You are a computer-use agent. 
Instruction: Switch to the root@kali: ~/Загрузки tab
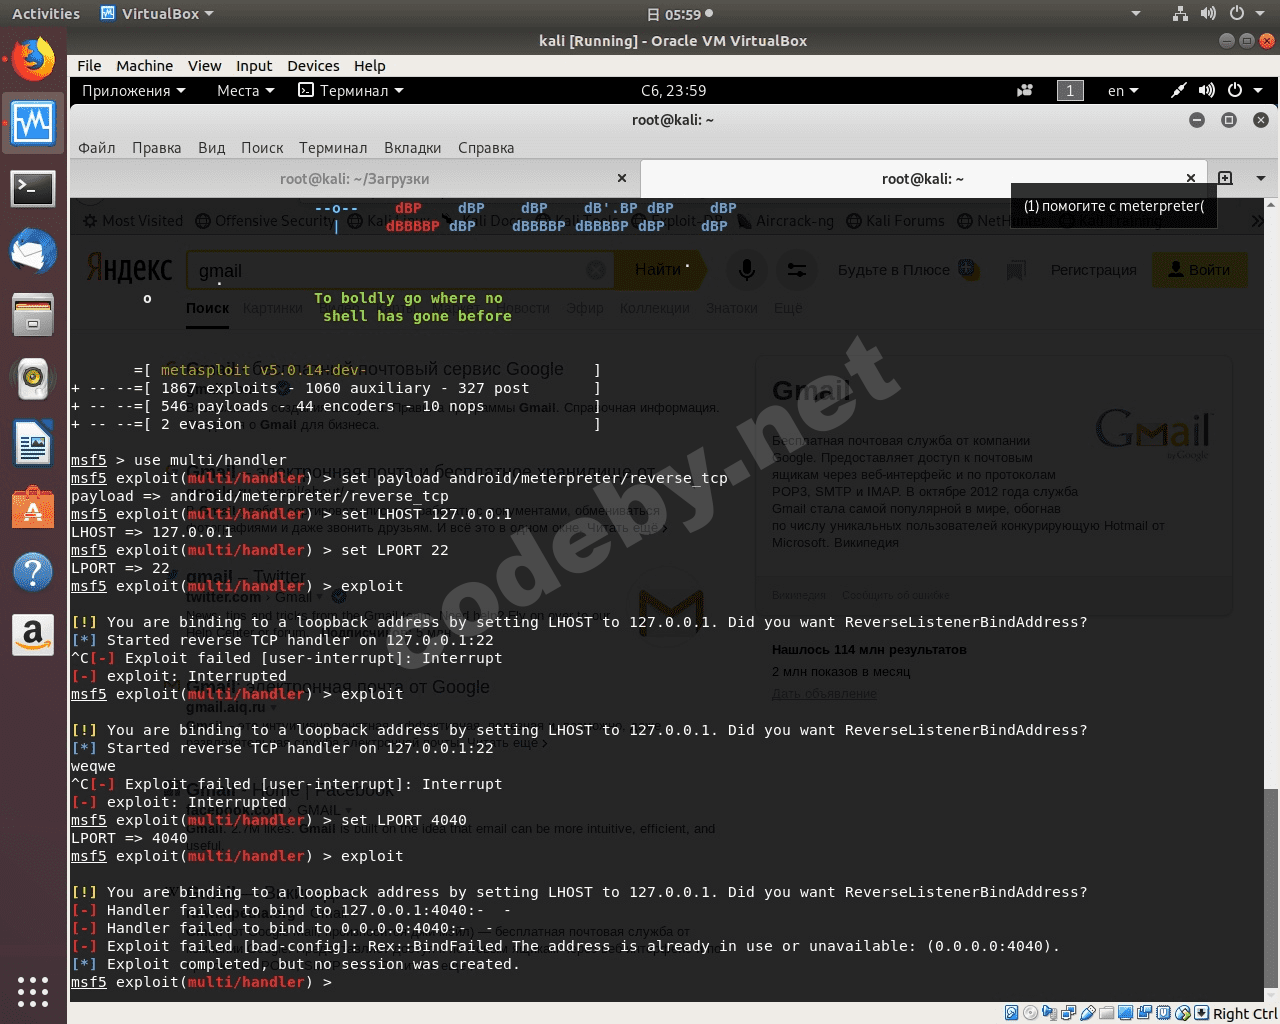pos(355,178)
